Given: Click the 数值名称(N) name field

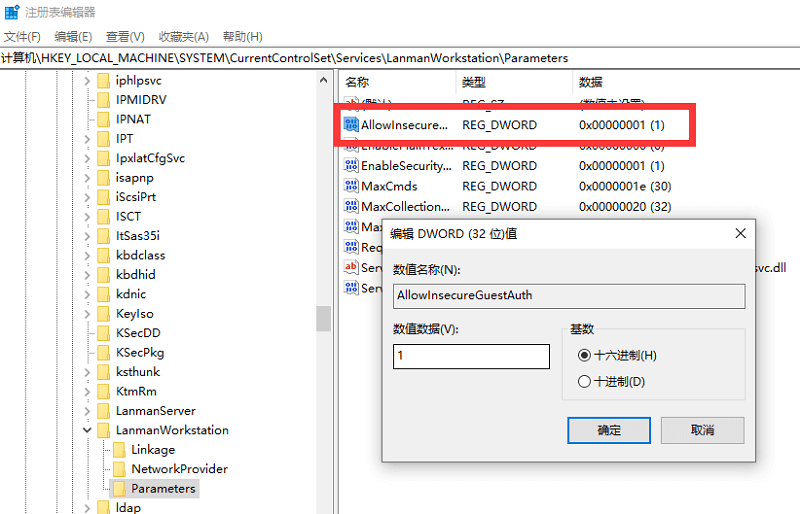Looking at the screenshot, I should point(569,296).
